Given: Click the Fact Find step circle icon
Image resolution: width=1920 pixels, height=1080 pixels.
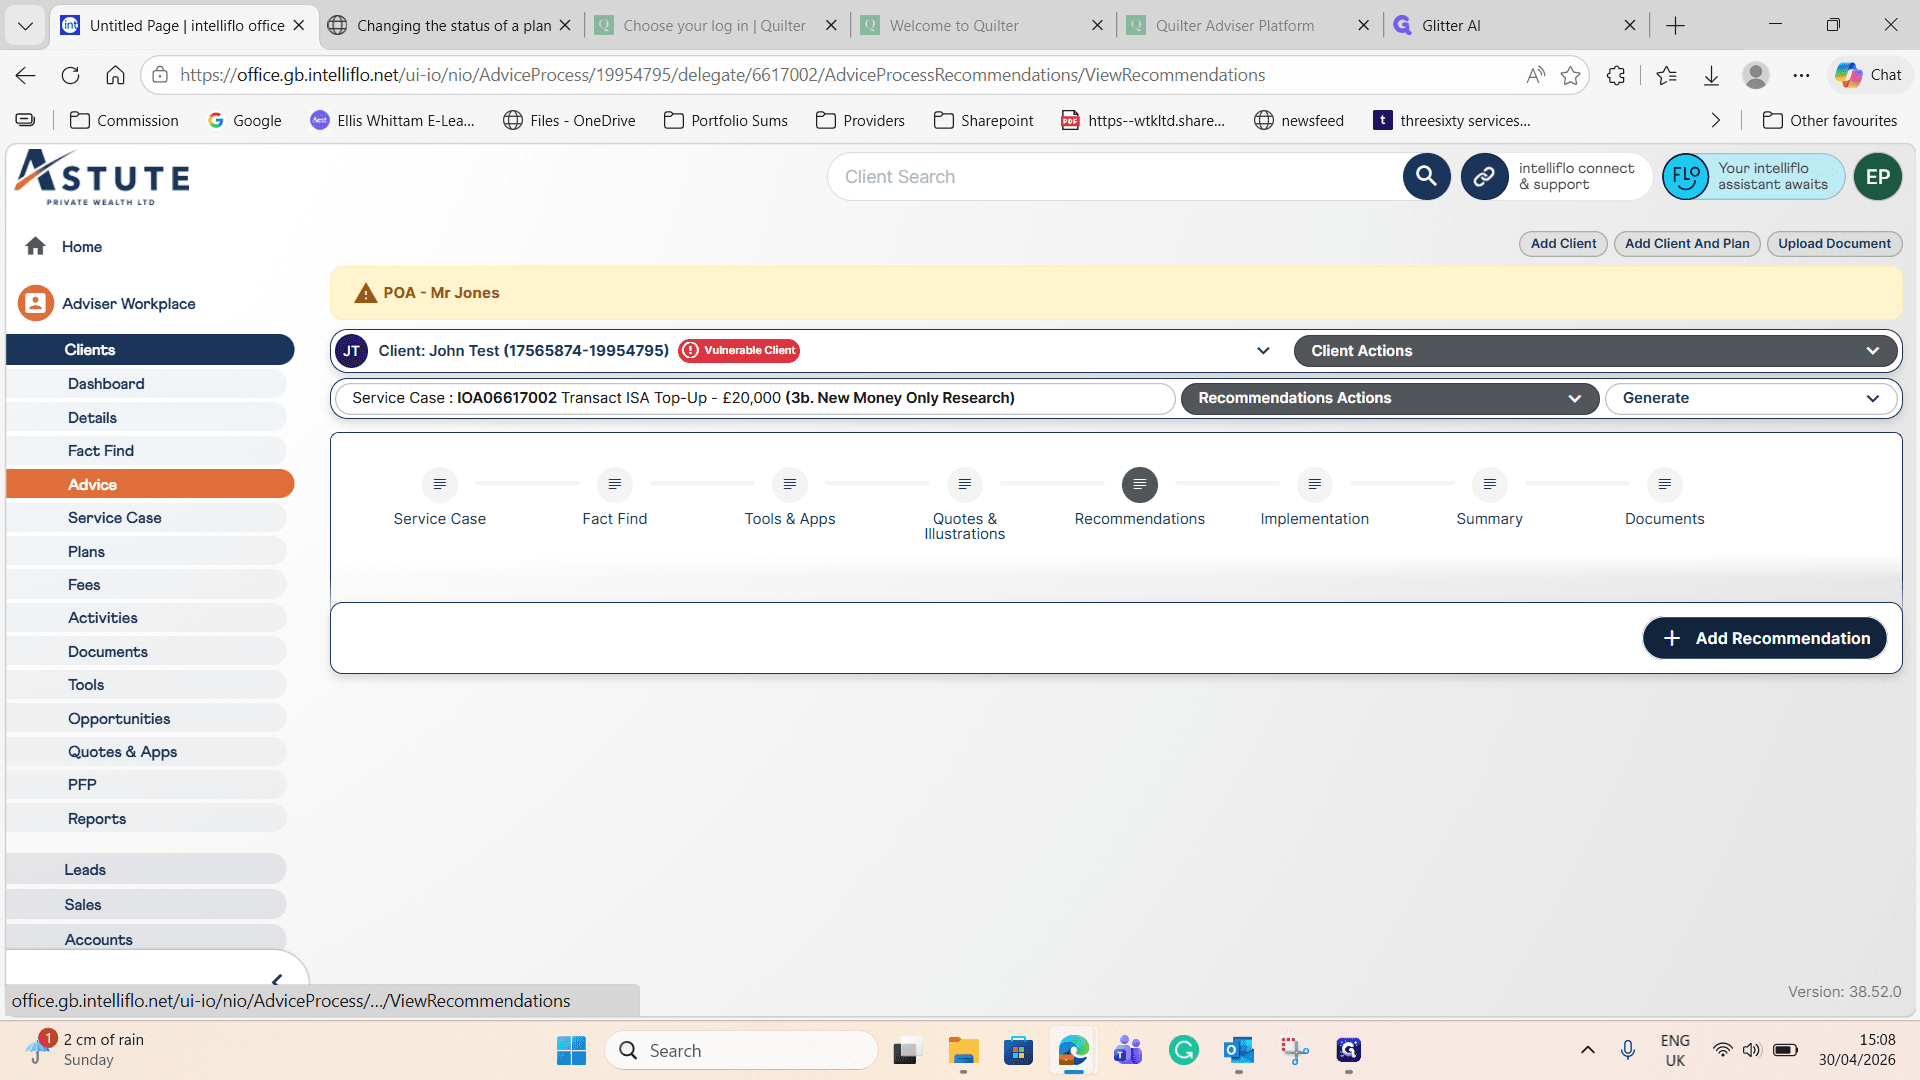Looking at the screenshot, I should pyautogui.click(x=615, y=484).
